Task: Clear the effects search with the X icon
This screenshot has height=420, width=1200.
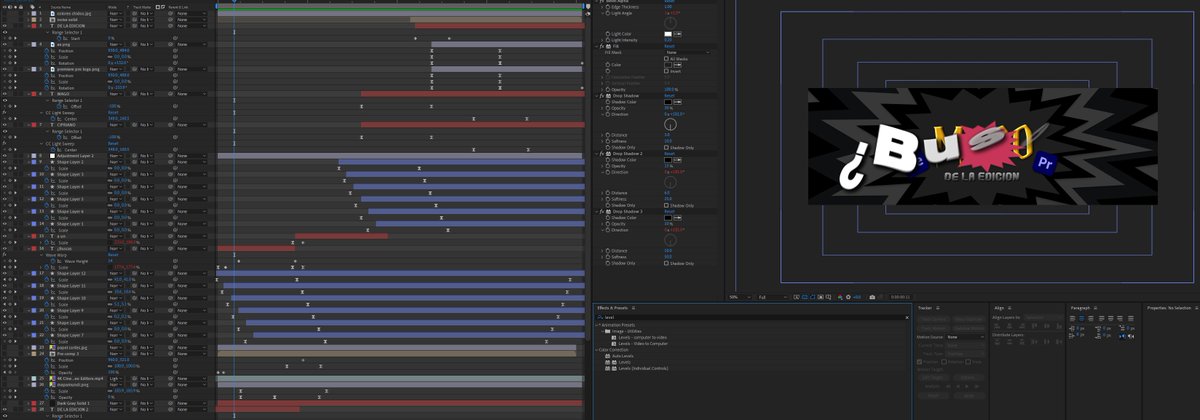Action: pos(907,317)
